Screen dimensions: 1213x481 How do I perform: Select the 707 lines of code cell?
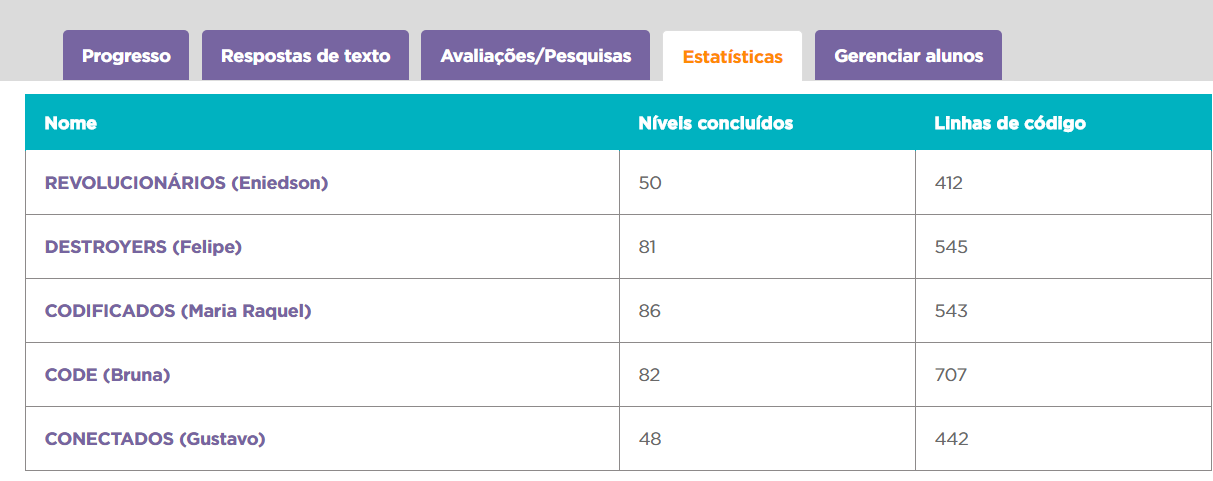tap(950, 375)
